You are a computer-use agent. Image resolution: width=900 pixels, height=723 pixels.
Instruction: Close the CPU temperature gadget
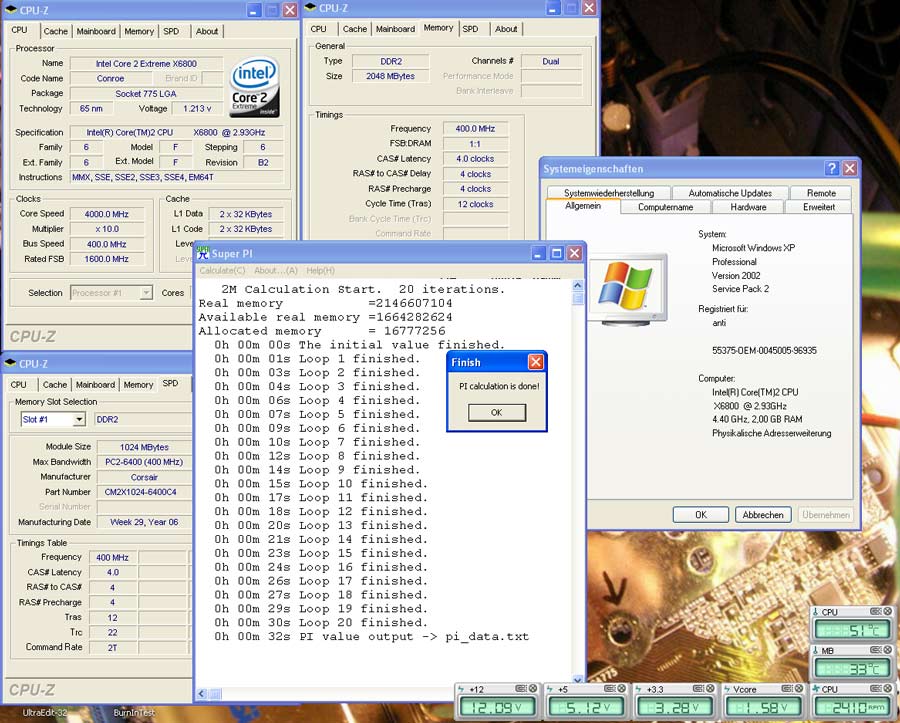888,612
